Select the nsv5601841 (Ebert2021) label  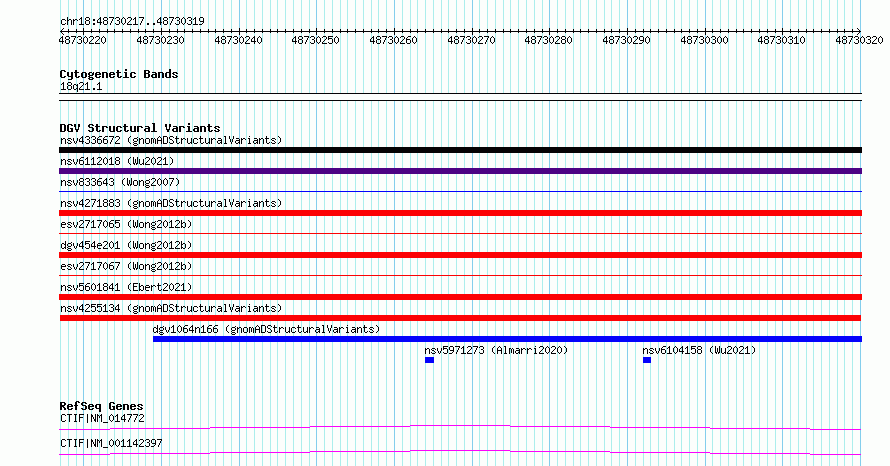[126, 287]
